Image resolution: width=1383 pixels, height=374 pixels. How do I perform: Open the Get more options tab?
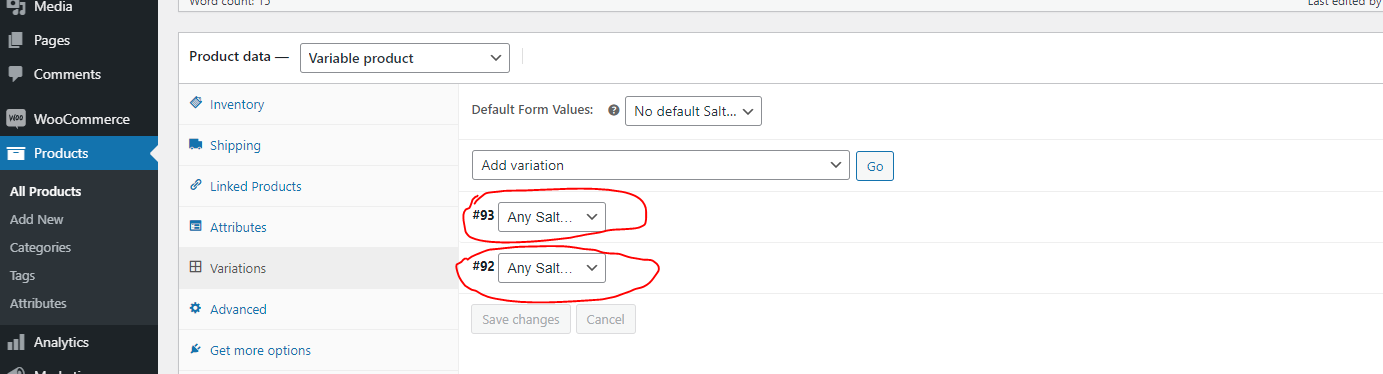[x=318, y=350]
